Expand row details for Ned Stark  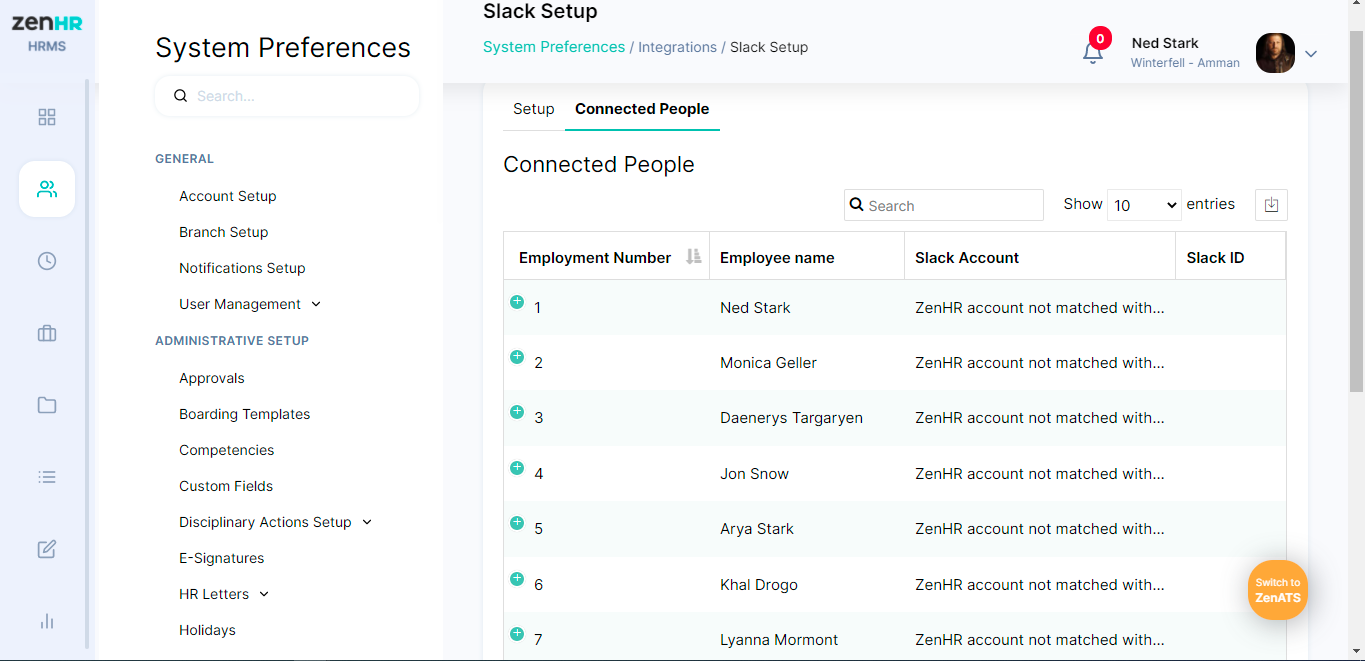[517, 302]
